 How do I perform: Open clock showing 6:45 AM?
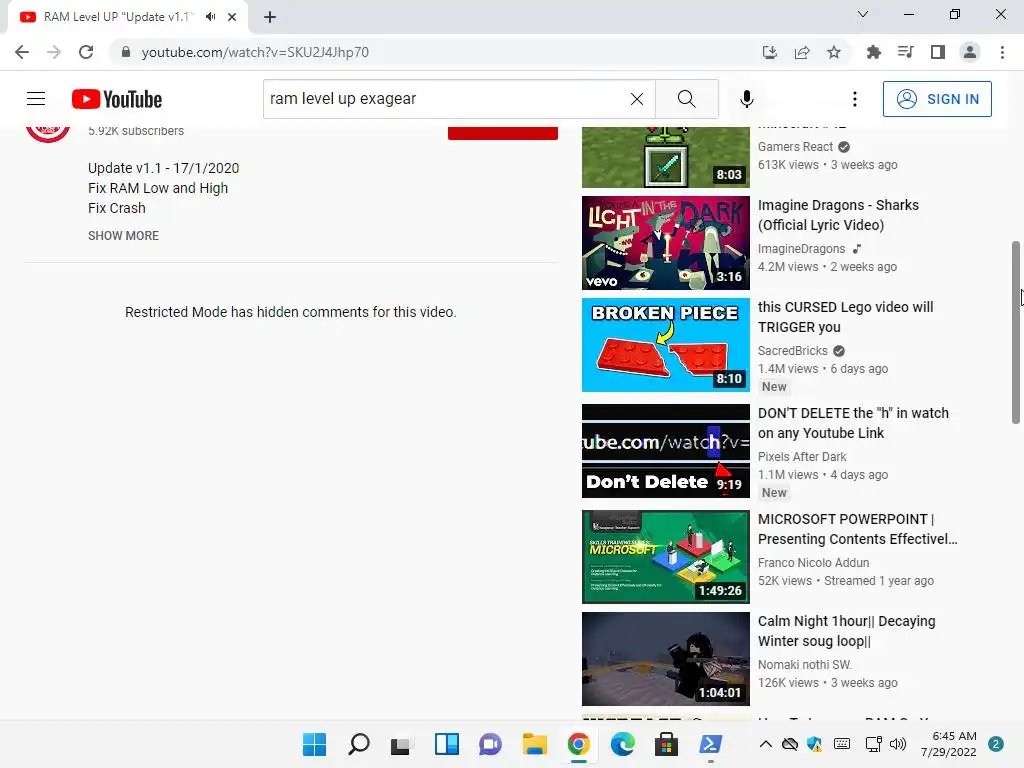pos(948,744)
